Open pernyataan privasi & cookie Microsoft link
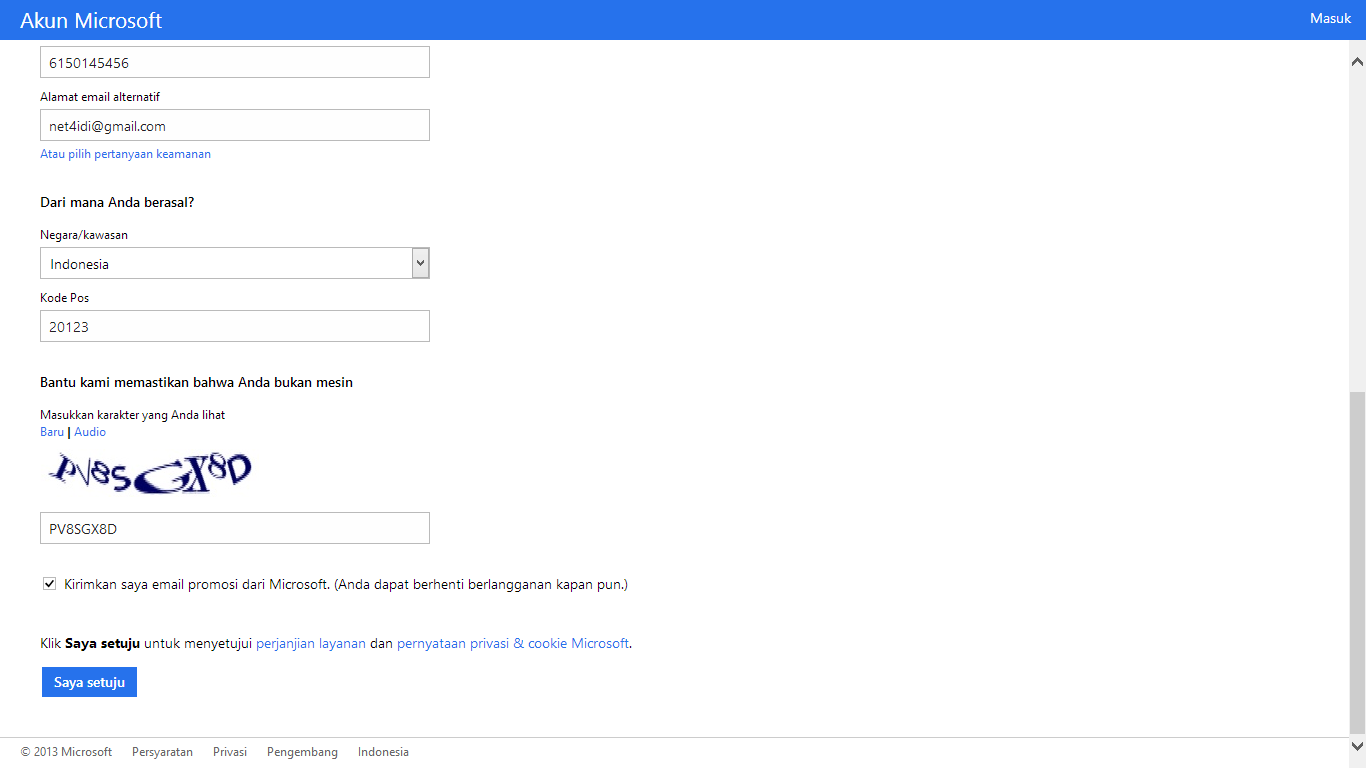This screenshot has width=1366, height=768. pyautogui.click(x=513, y=644)
